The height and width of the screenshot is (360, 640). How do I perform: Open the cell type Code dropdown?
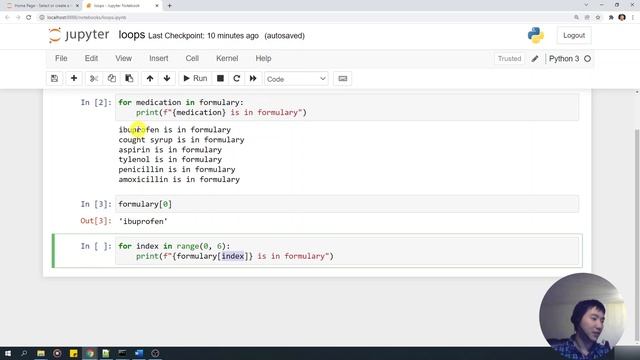coord(296,79)
